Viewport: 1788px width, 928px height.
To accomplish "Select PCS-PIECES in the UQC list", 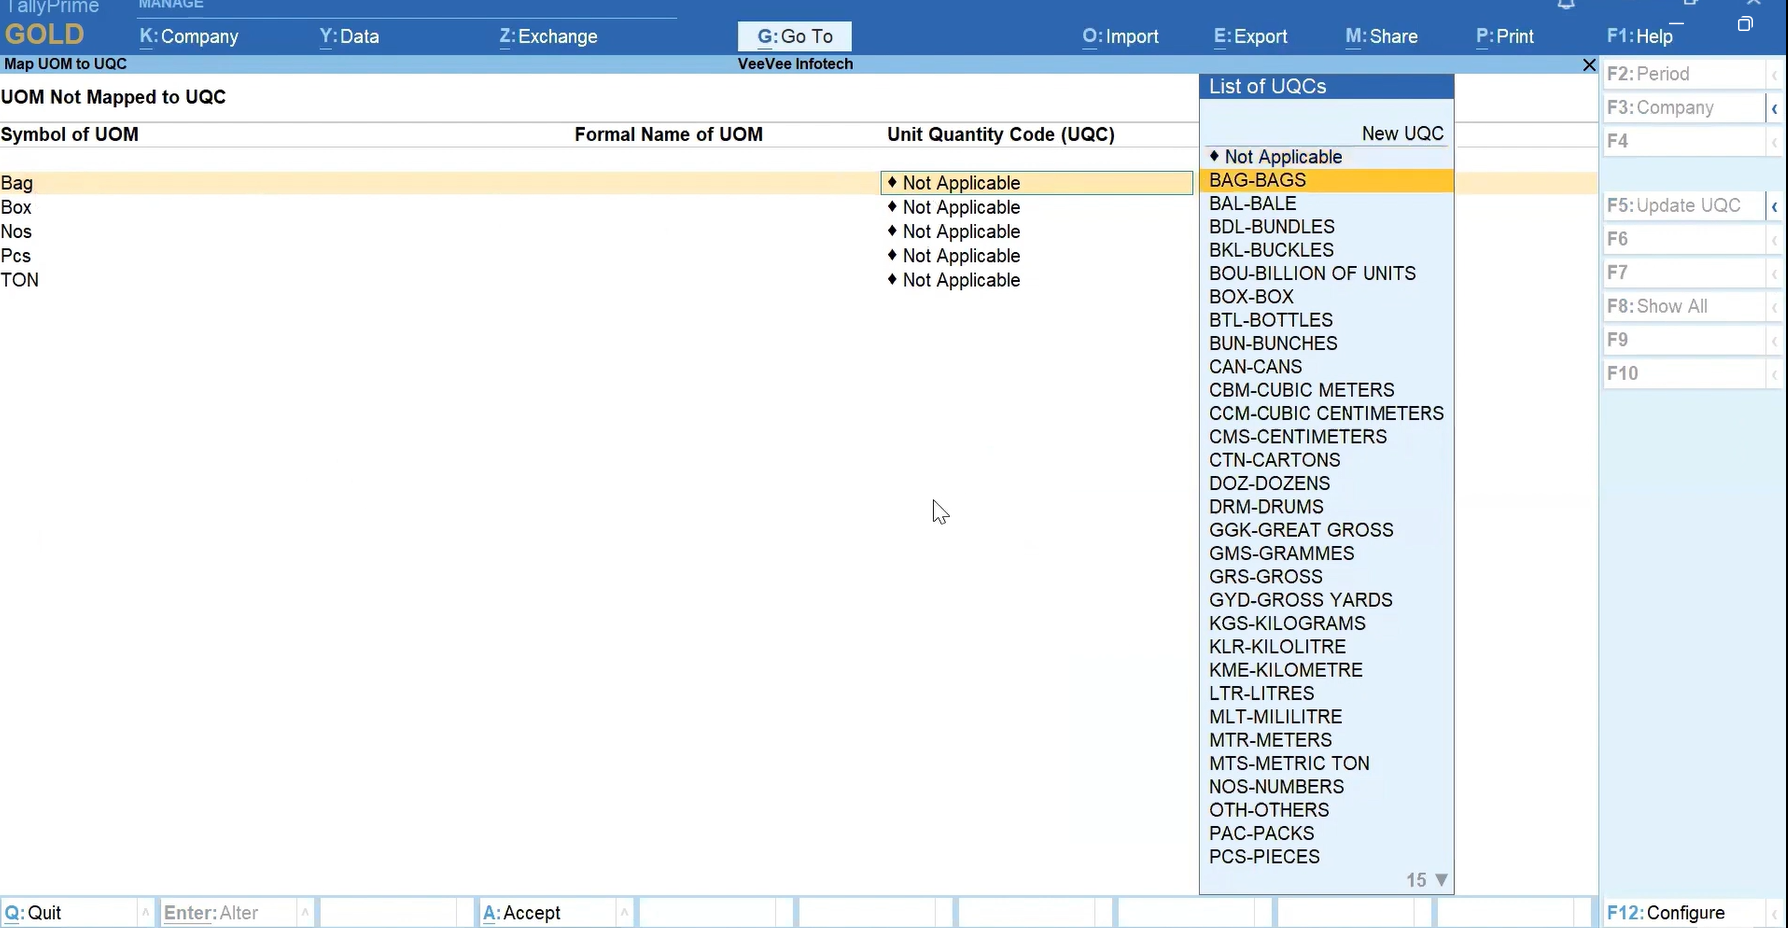I will point(1264,857).
